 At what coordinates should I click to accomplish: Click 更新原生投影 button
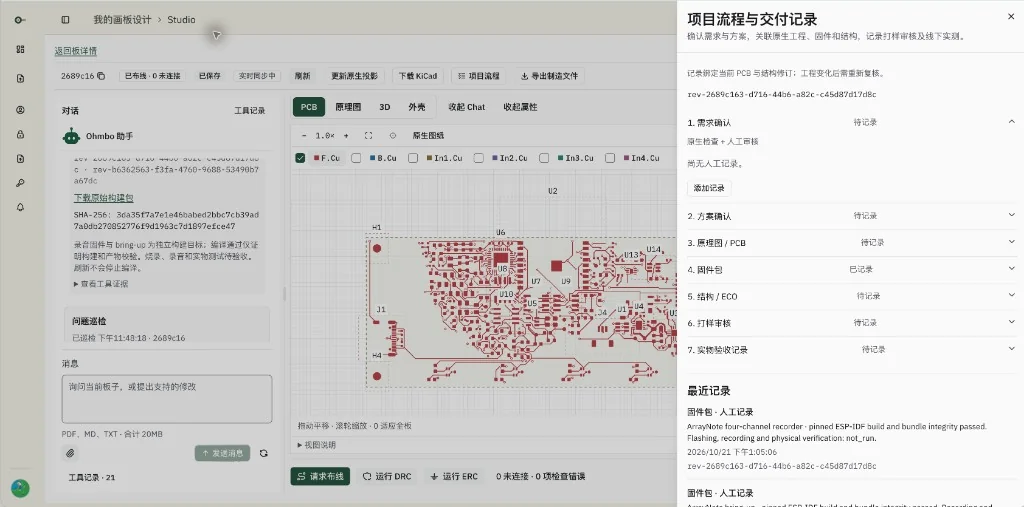coord(355,76)
